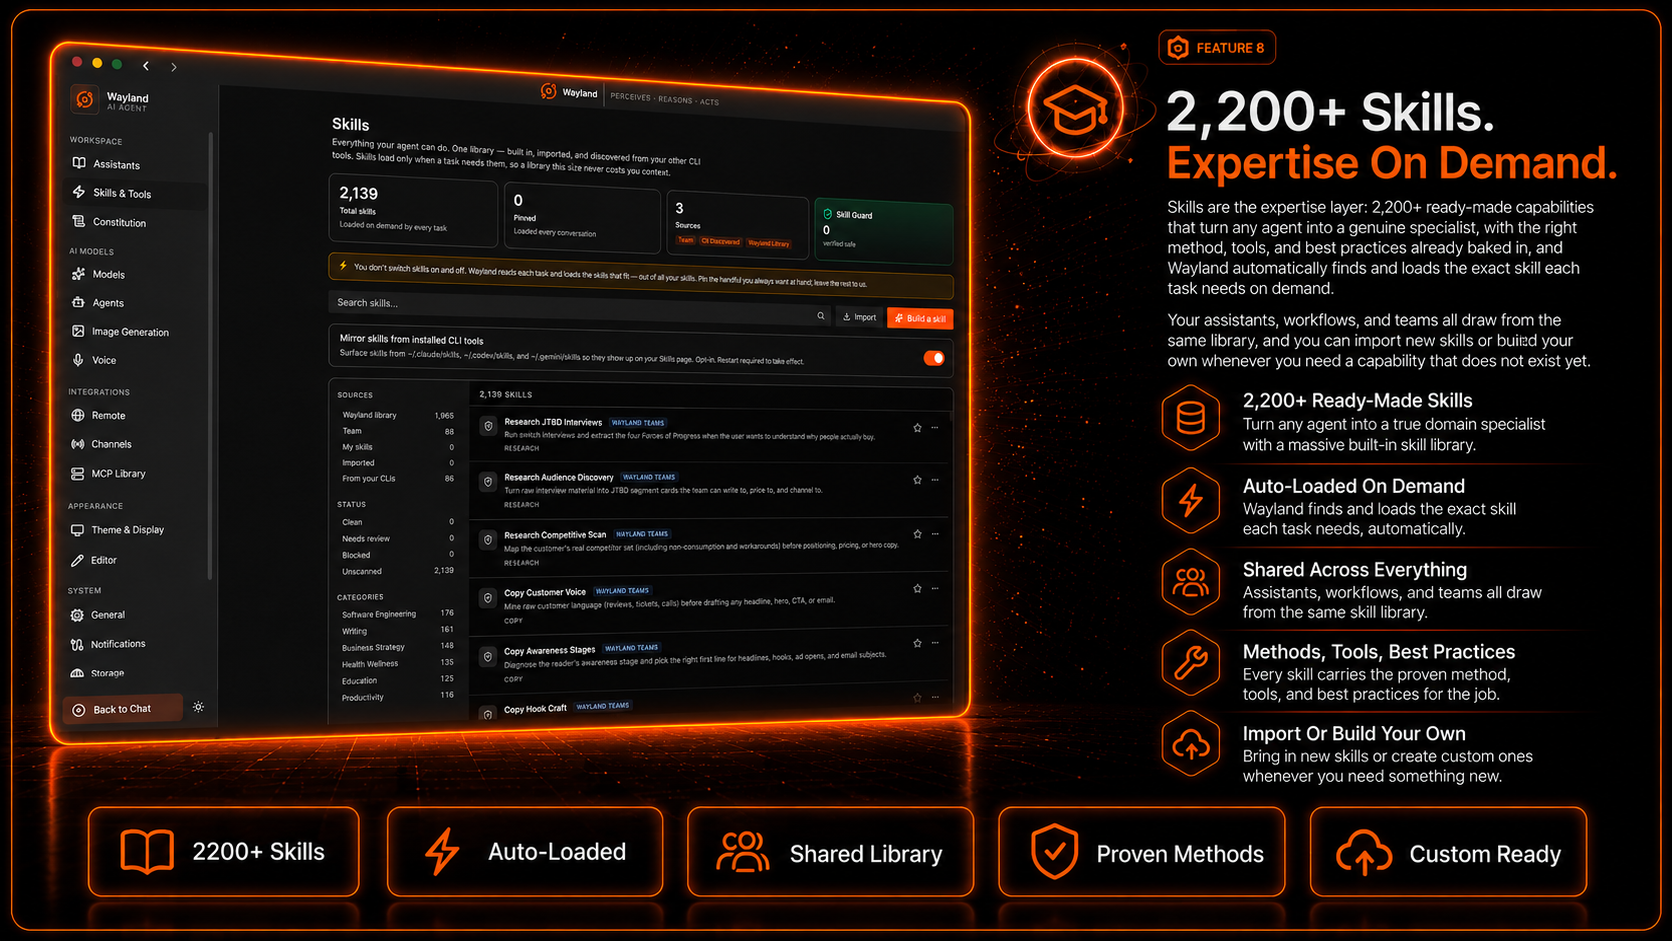Click the Wayland Library source tag
Screen dimensions: 1672x941
pos(769,243)
